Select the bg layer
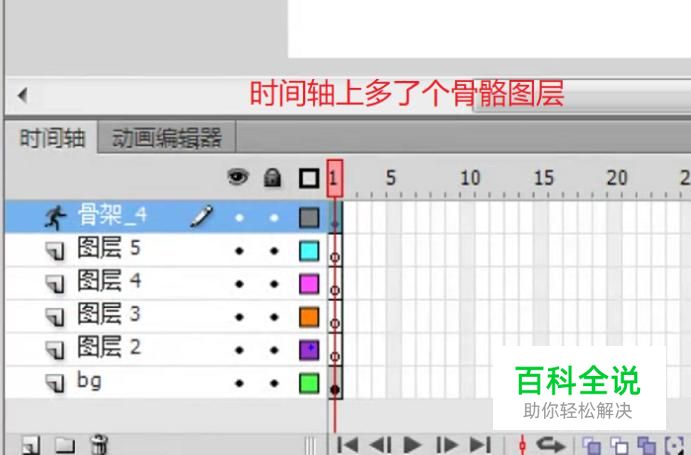 pyautogui.click(x=166, y=382)
